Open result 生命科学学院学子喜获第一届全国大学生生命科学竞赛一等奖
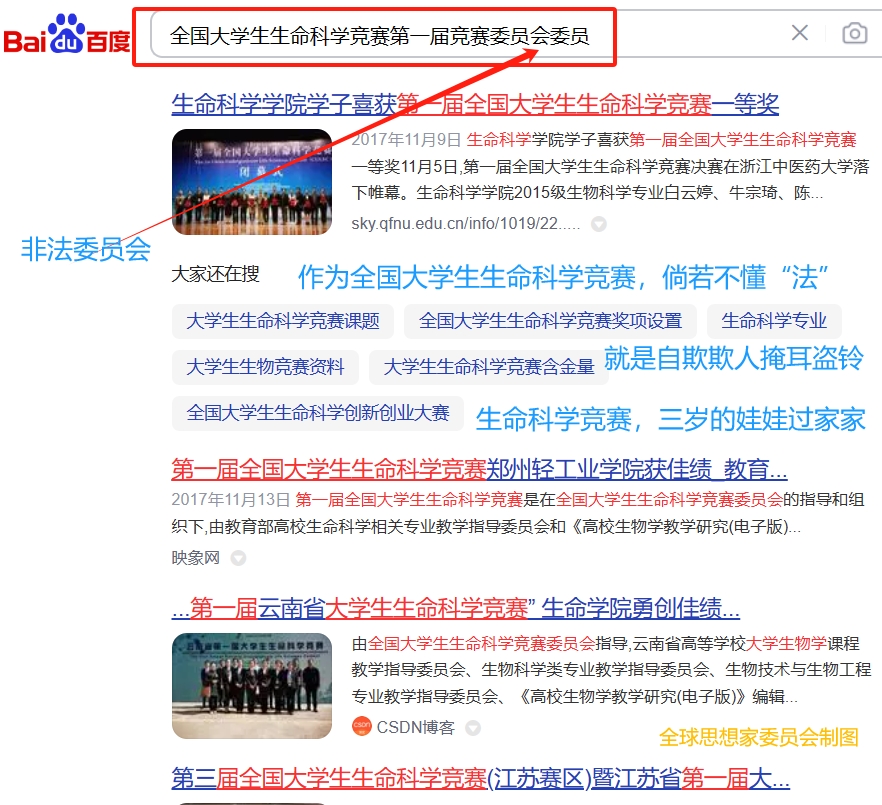The width and height of the screenshot is (882, 805). 475,104
